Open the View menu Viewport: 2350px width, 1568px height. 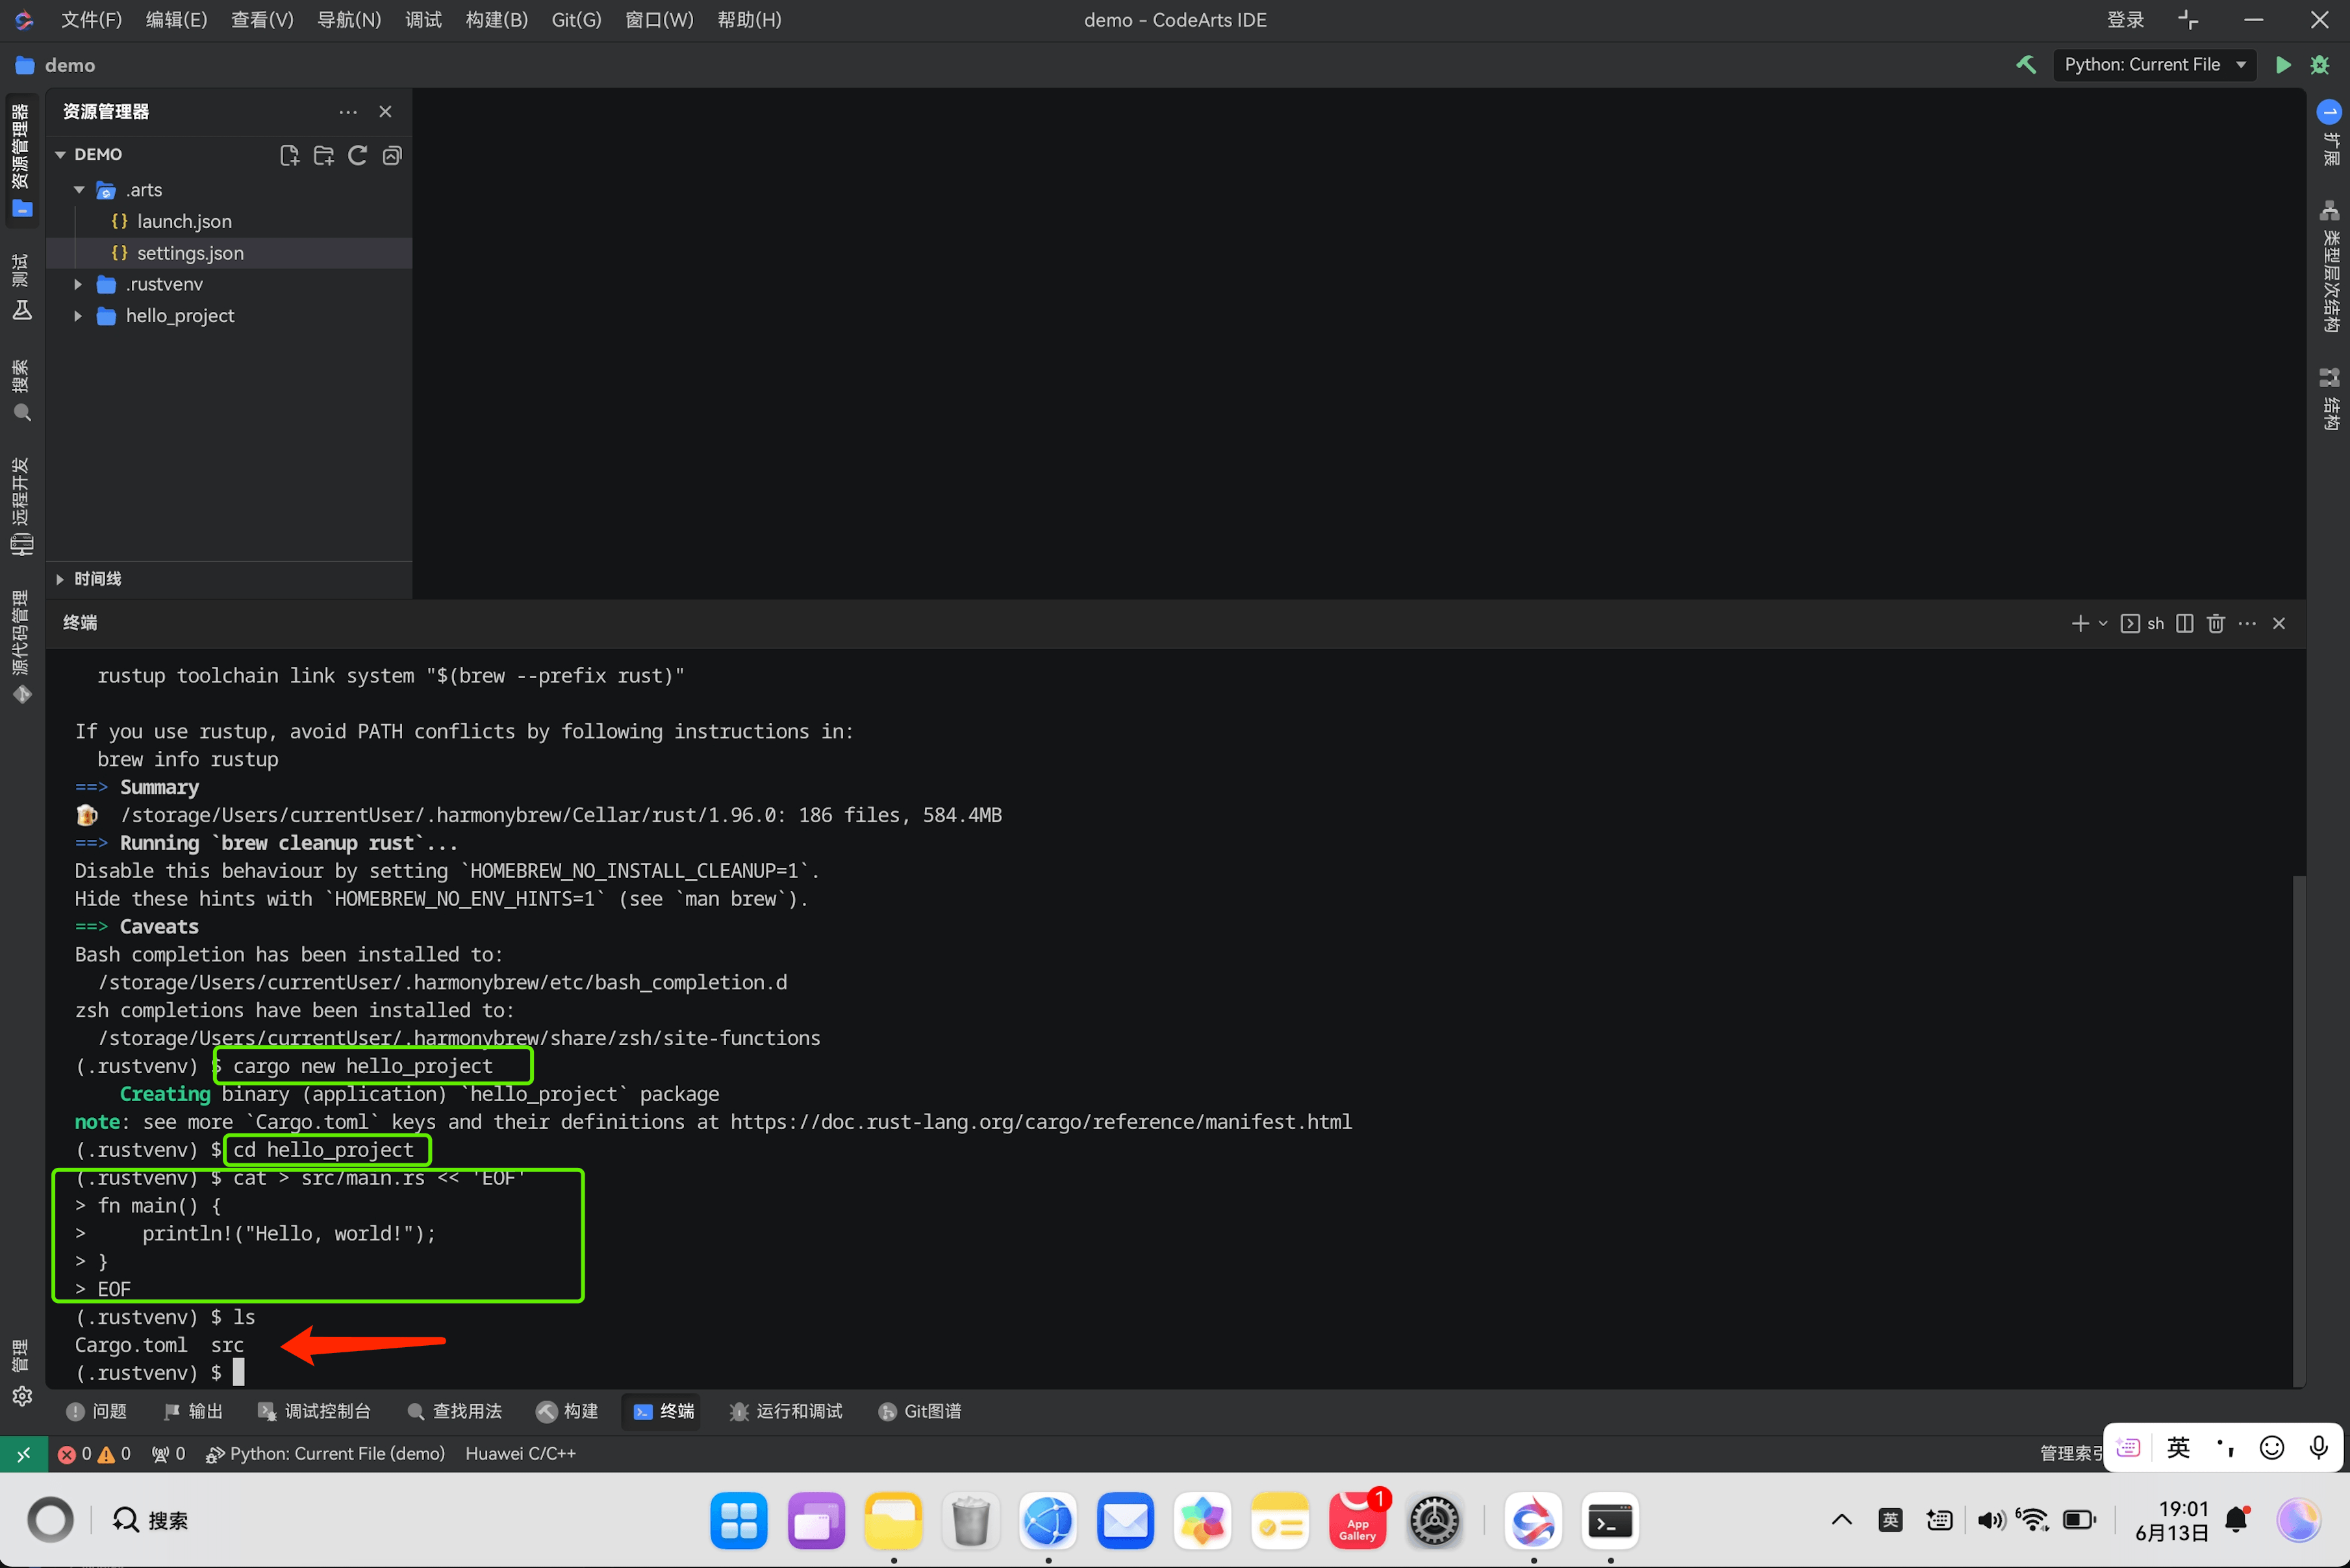(262, 20)
